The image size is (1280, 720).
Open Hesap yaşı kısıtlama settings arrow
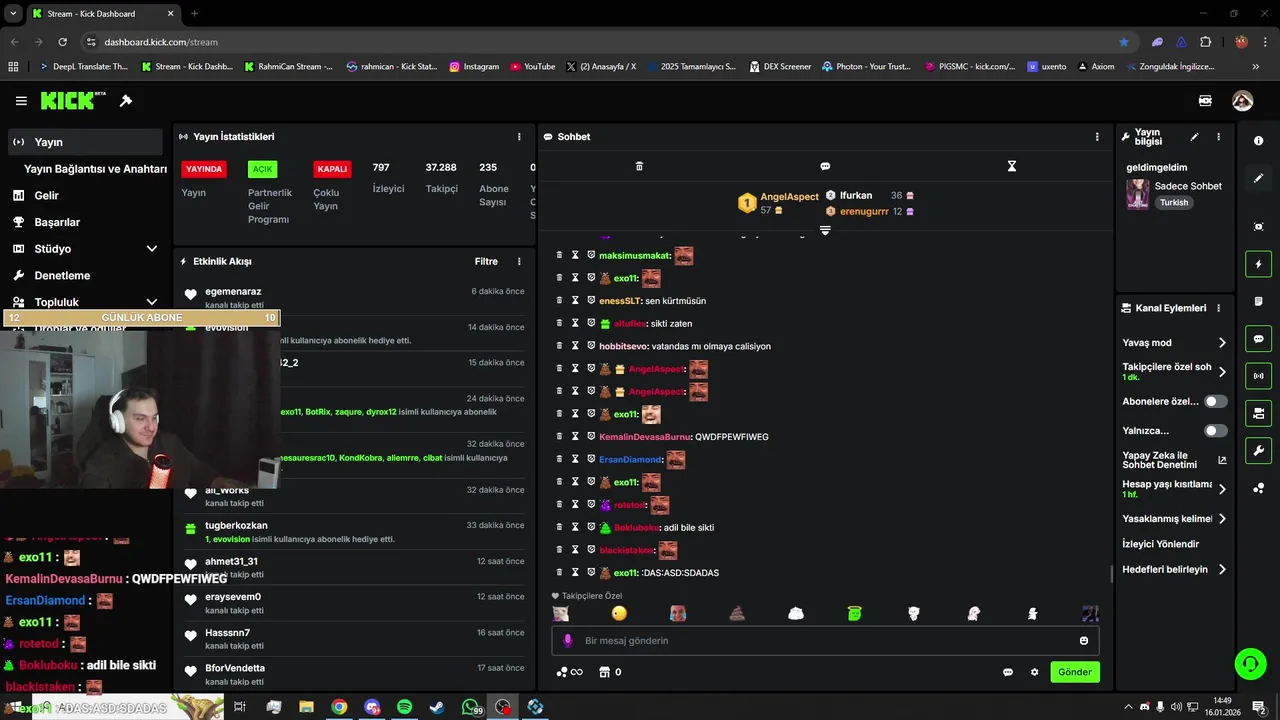coord(1222,489)
